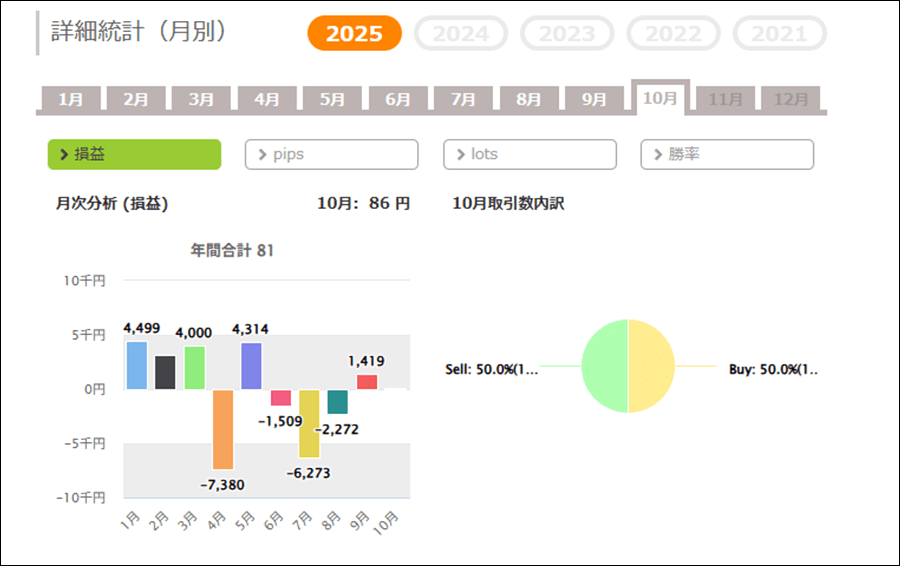Click the blue January bar showing 4,499
The height and width of the screenshot is (566, 900).
click(x=136, y=365)
